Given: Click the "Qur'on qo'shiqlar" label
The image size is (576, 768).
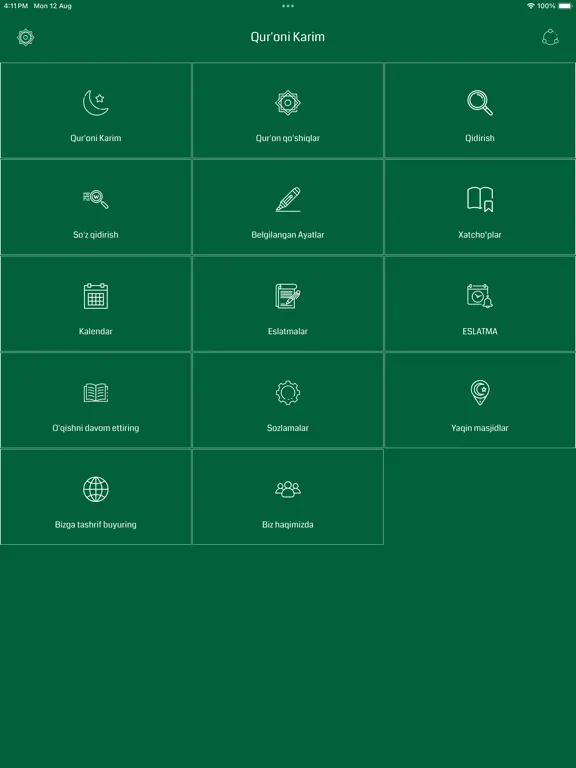Looking at the screenshot, I should pos(288,138).
